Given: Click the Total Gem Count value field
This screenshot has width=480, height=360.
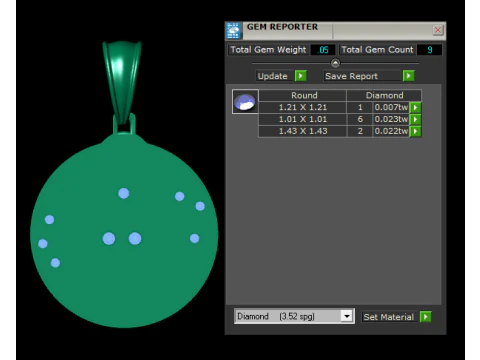Looking at the screenshot, I should point(430,50).
